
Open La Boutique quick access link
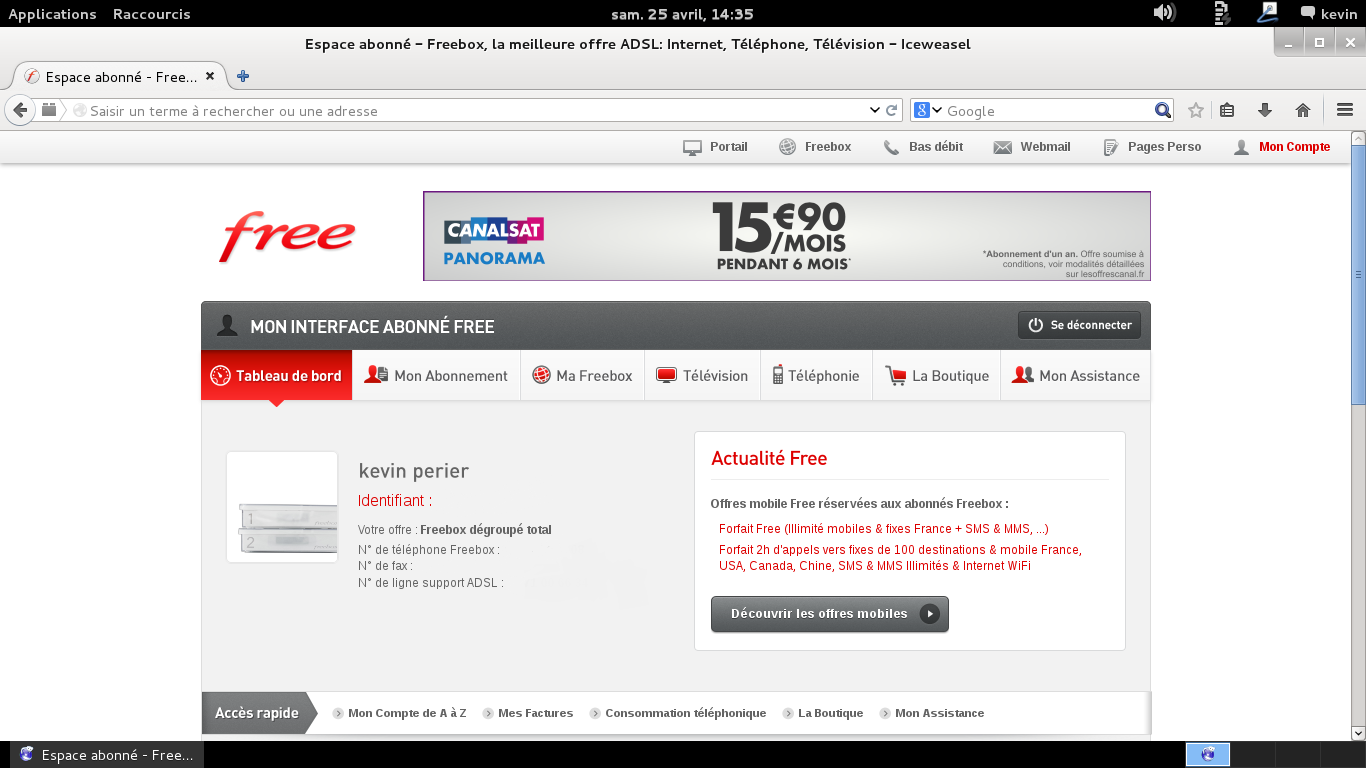(823, 713)
